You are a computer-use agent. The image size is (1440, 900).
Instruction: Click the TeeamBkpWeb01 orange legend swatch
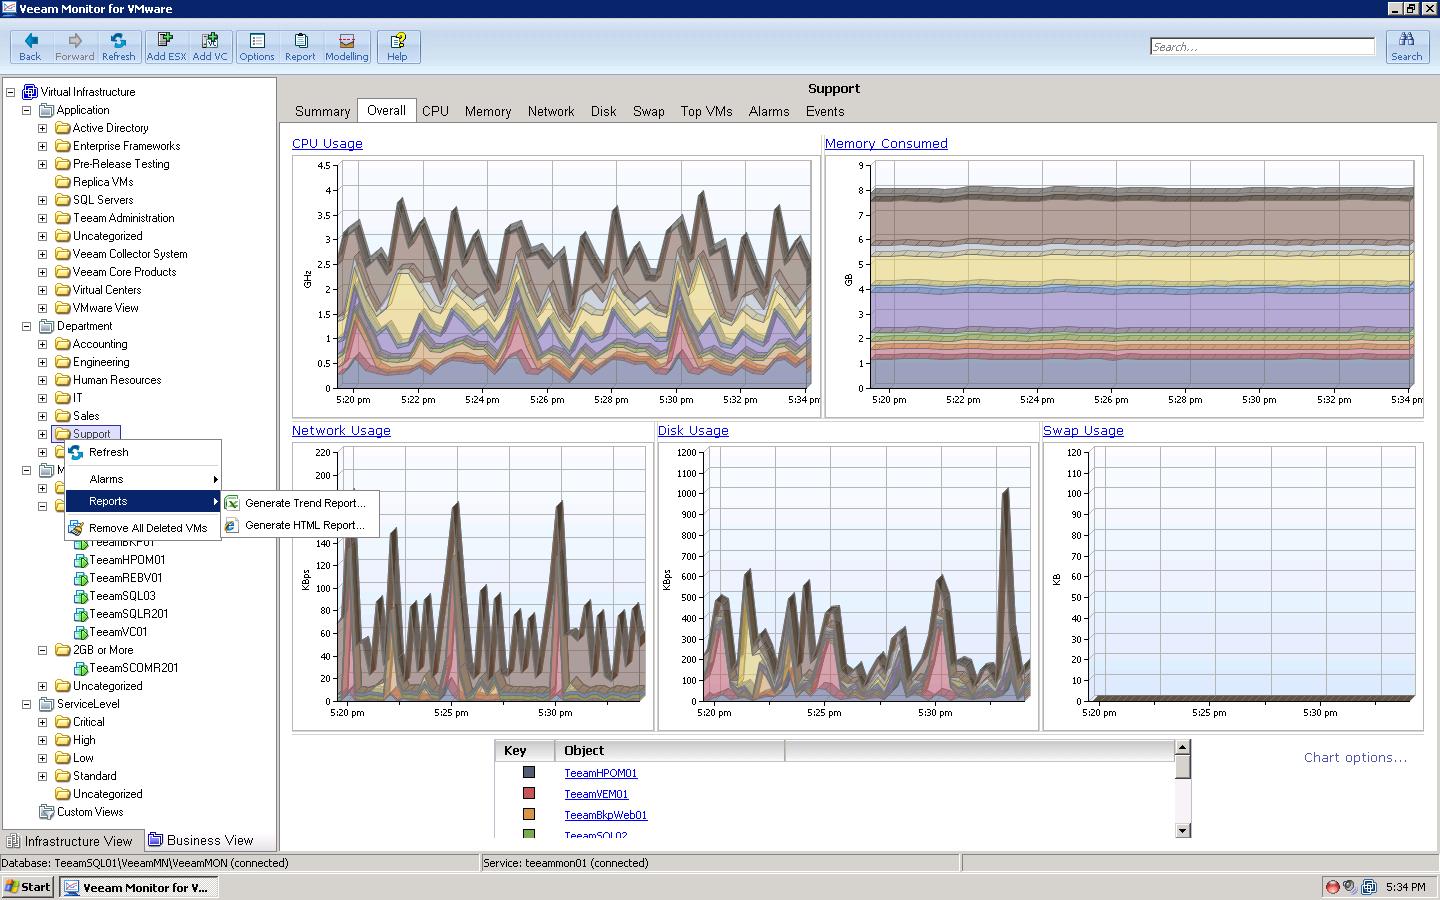pyautogui.click(x=528, y=814)
